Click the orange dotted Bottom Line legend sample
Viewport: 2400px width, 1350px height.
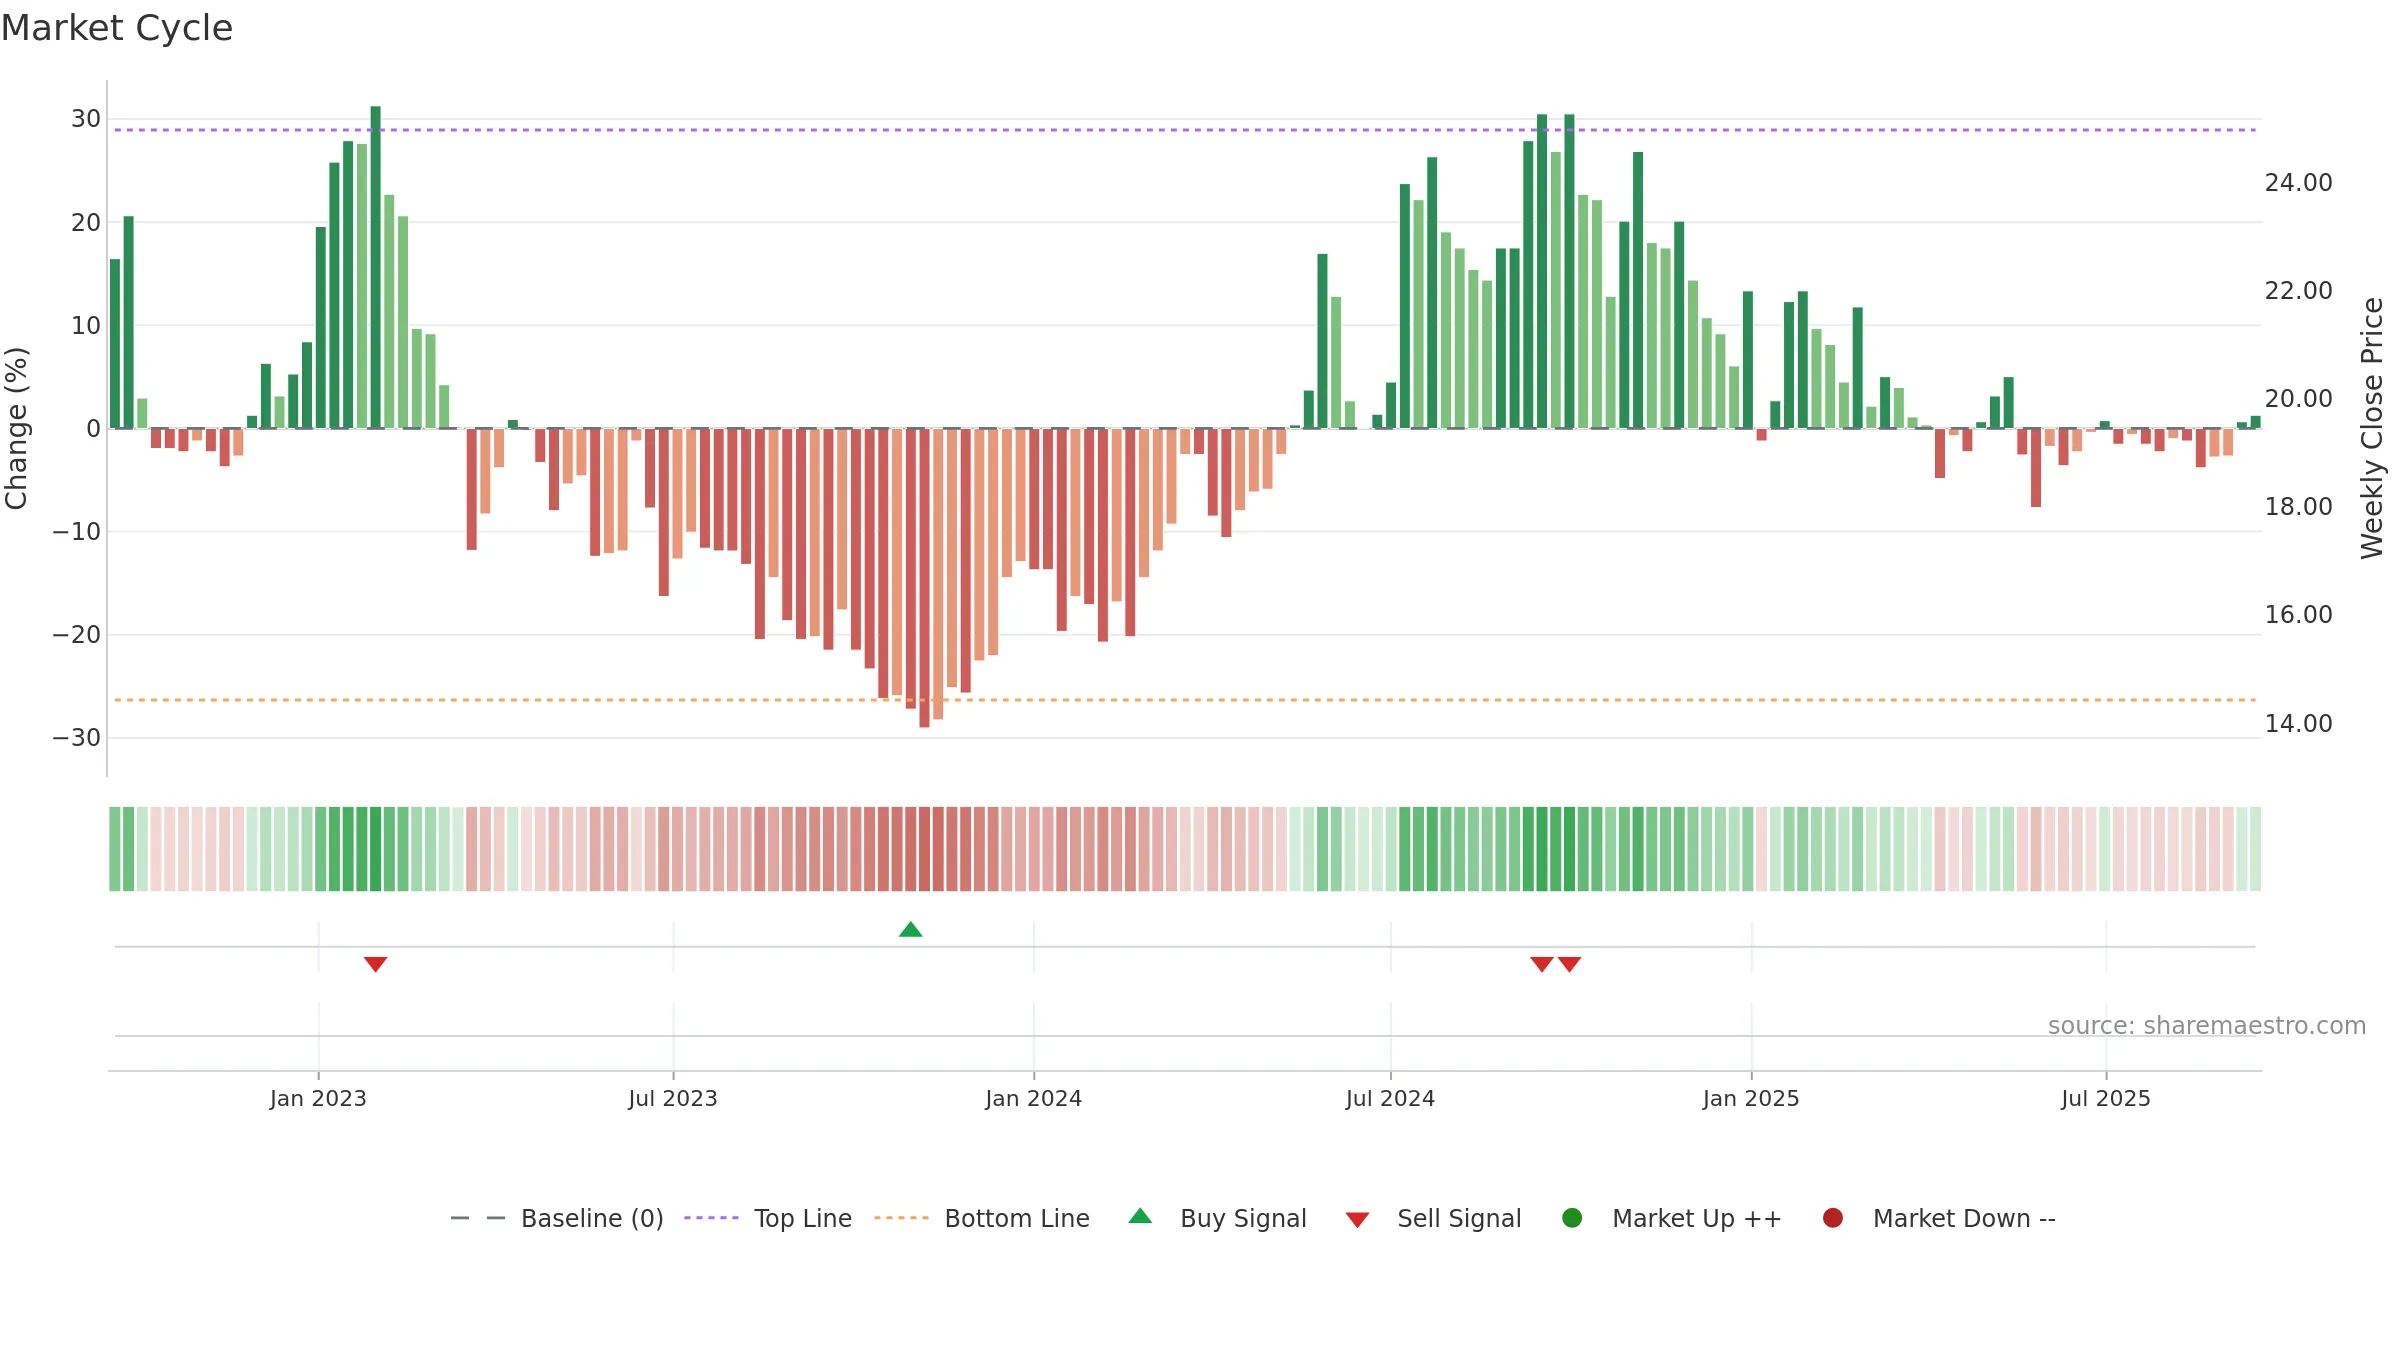point(901,1218)
